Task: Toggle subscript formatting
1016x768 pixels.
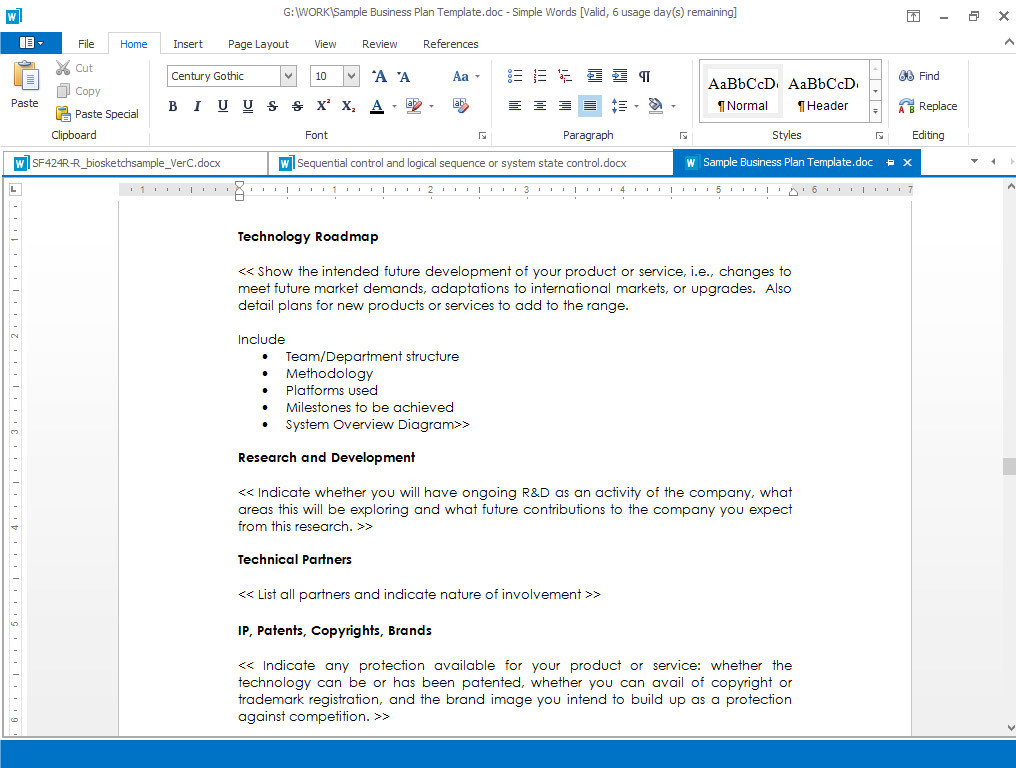Action: coord(348,106)
